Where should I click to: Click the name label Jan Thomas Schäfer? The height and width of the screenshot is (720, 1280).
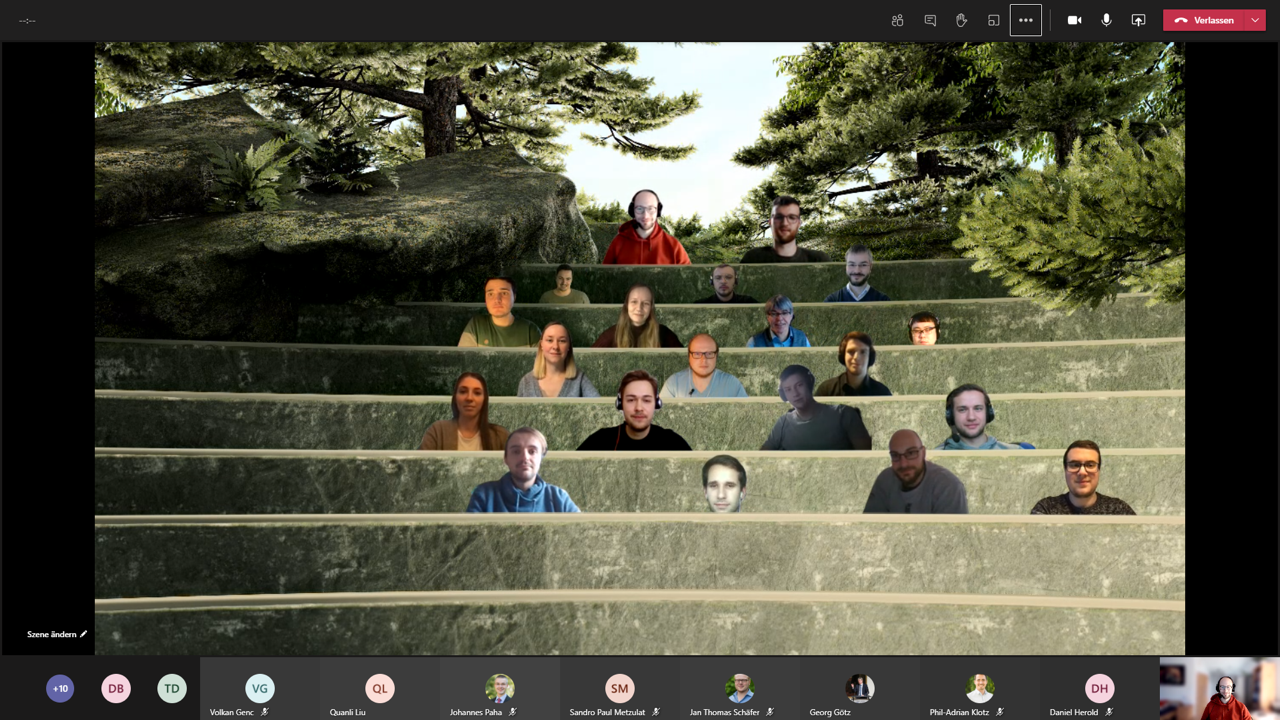pyautogui.click(x=725, y=712)
